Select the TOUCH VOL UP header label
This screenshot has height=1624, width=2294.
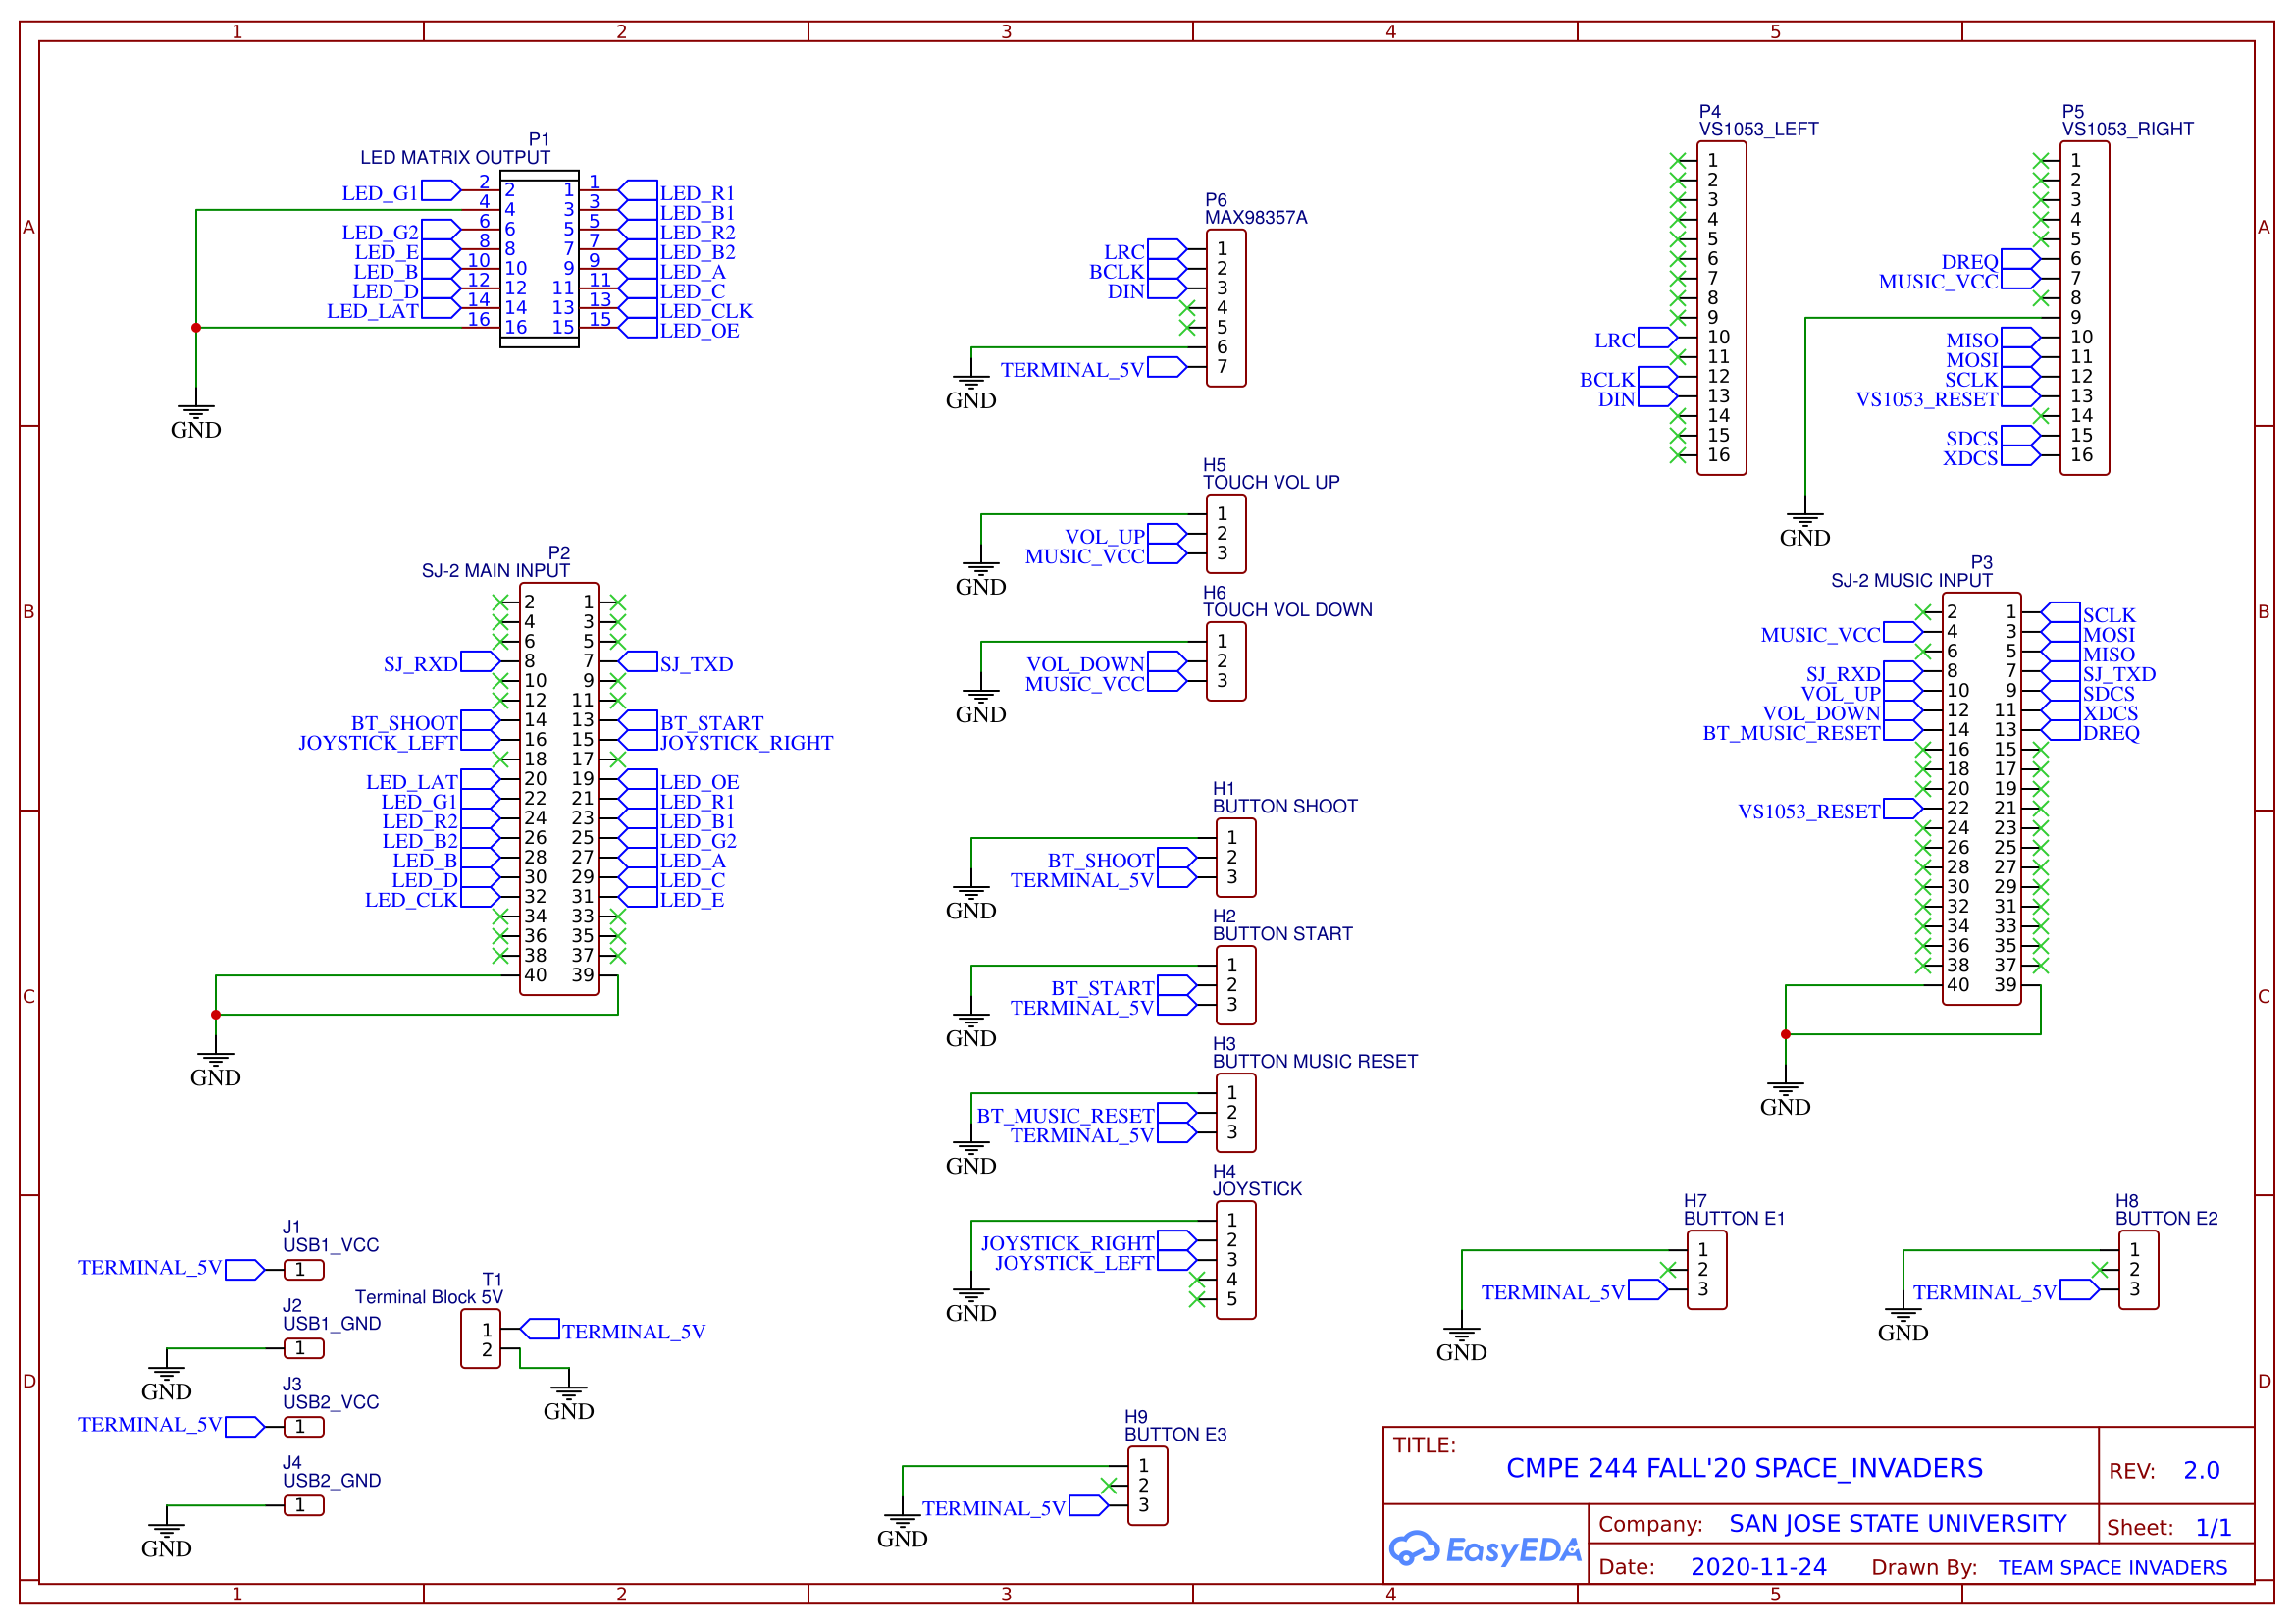coord(1270,483)
